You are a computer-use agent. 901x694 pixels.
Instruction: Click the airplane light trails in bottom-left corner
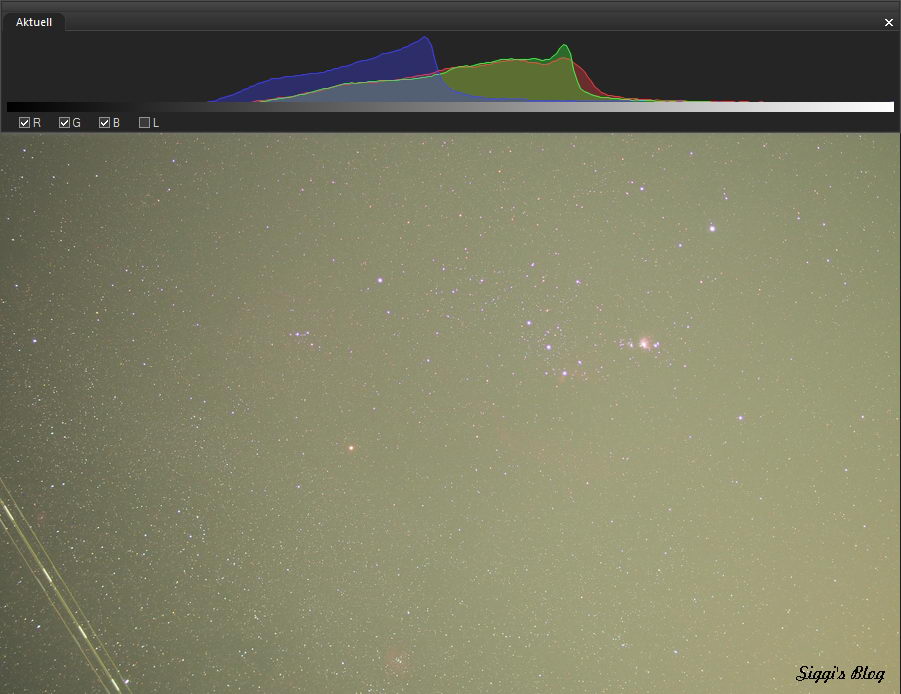(x=60, y=590)
